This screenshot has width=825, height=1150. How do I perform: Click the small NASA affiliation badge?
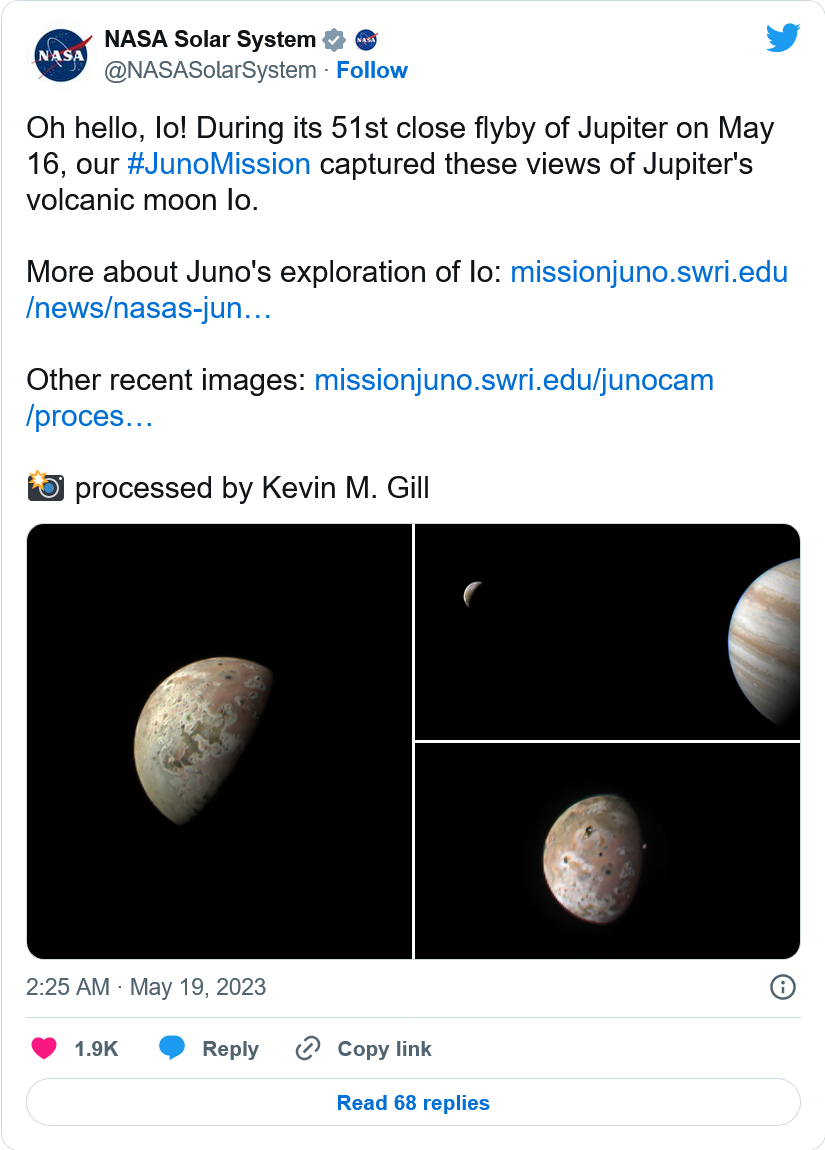click(x=366, y=40)
